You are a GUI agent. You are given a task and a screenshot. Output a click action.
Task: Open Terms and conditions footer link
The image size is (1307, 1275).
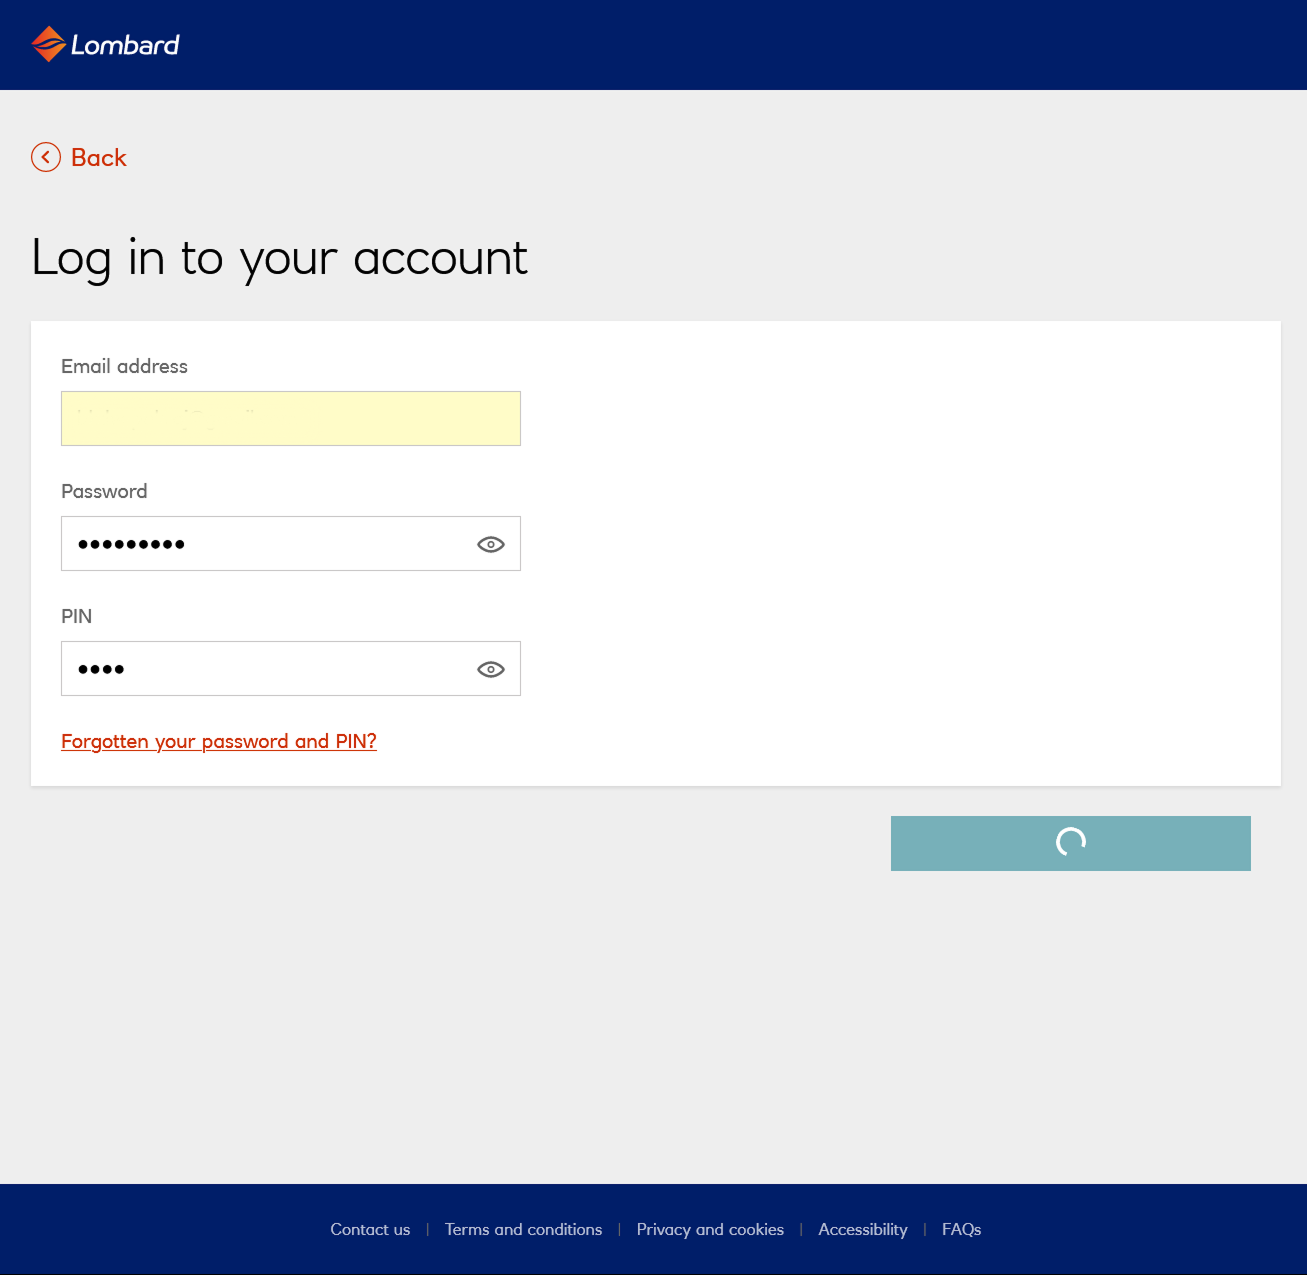tap(523, 1229)
